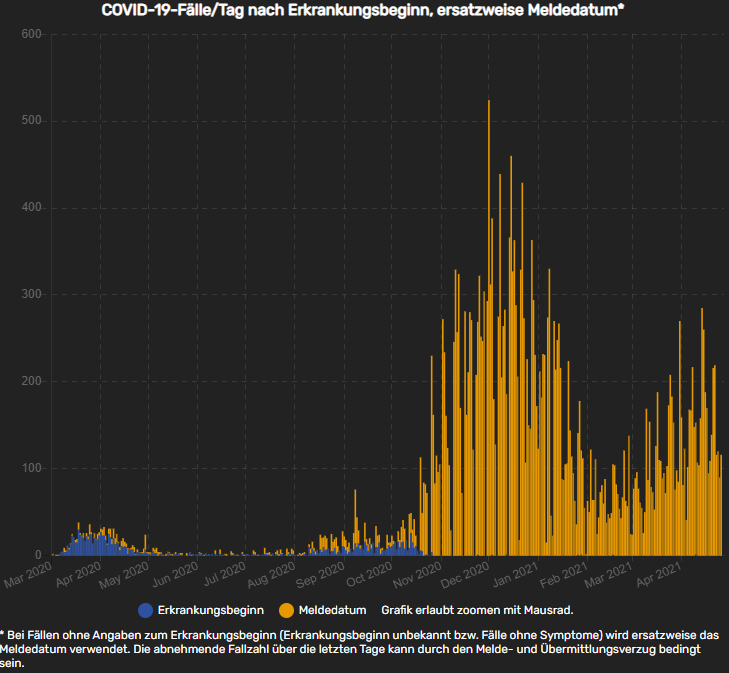Hide the Meldedatum series via legend label

(x=333, y=609)
